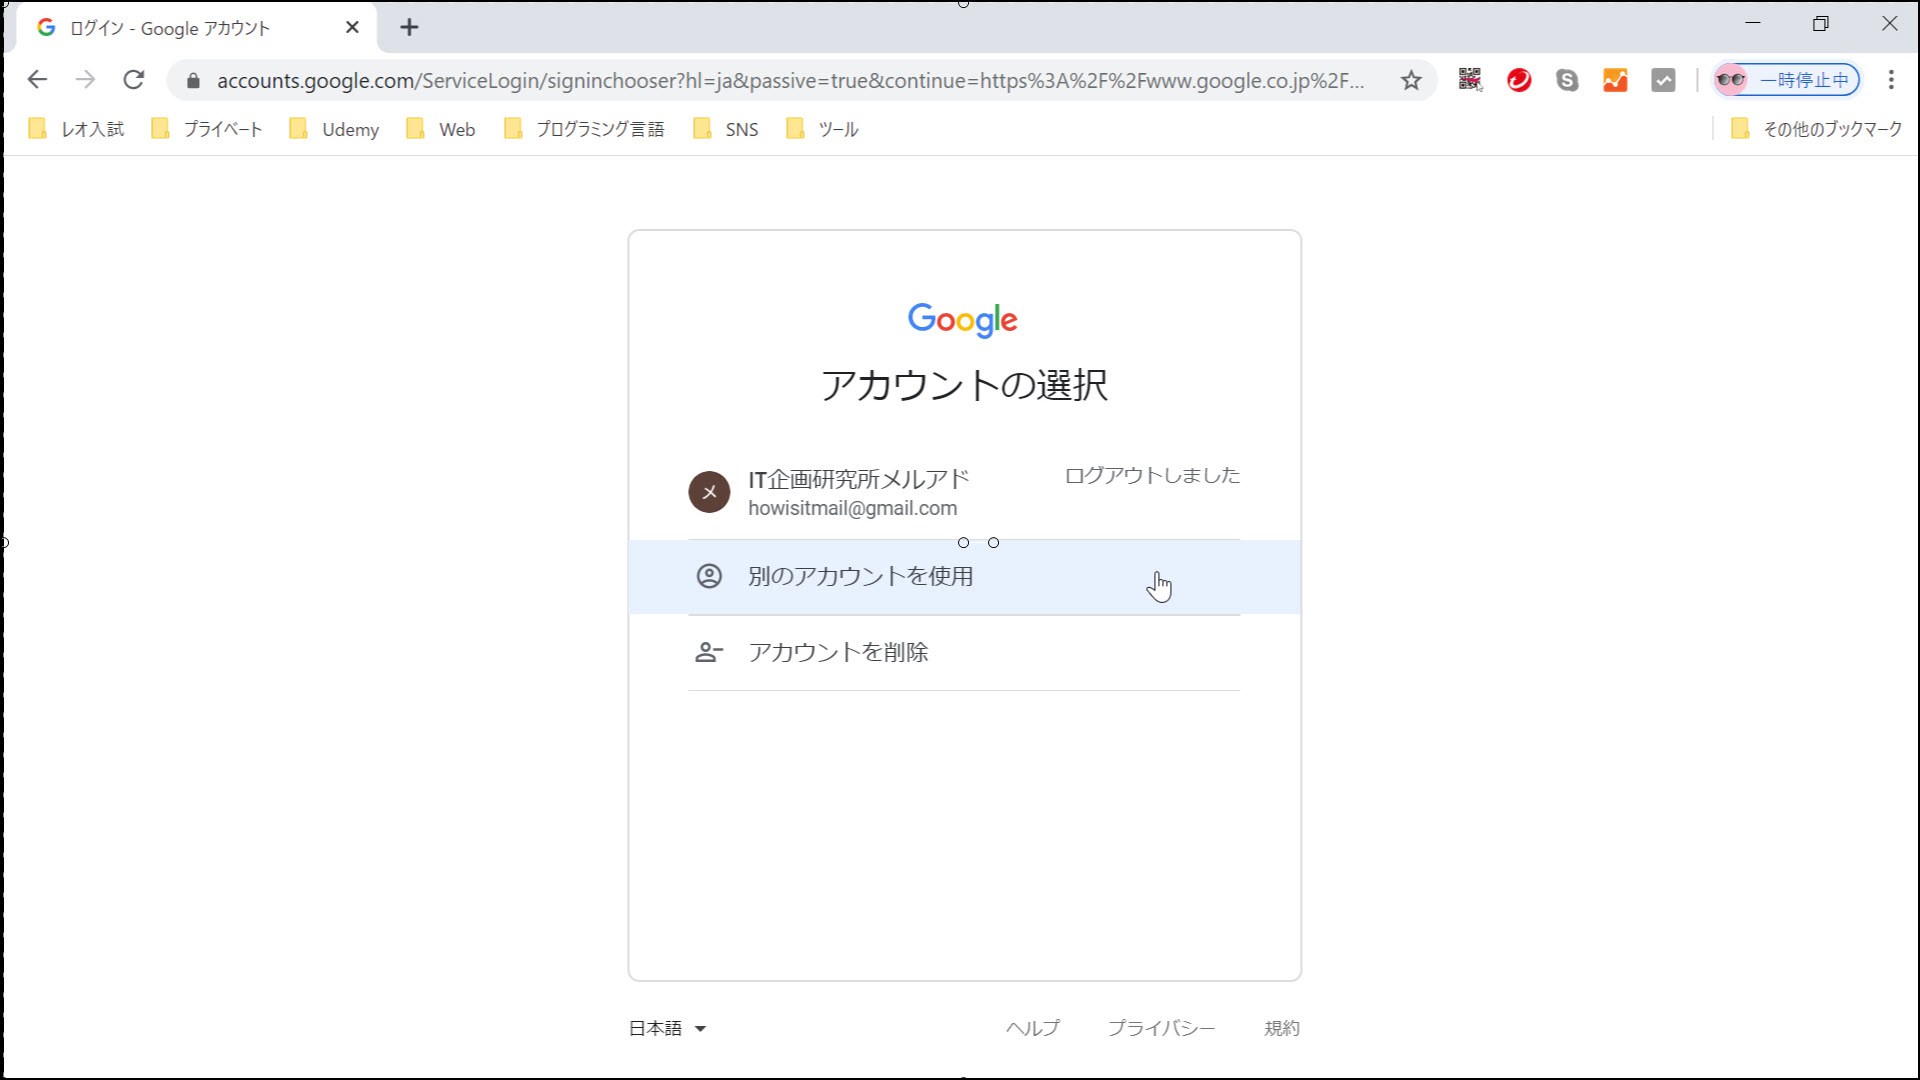Choose the IT企画研究所メルアド account
The image size is (1920, 1080).
pyautogui.click(x=964, y=492)
